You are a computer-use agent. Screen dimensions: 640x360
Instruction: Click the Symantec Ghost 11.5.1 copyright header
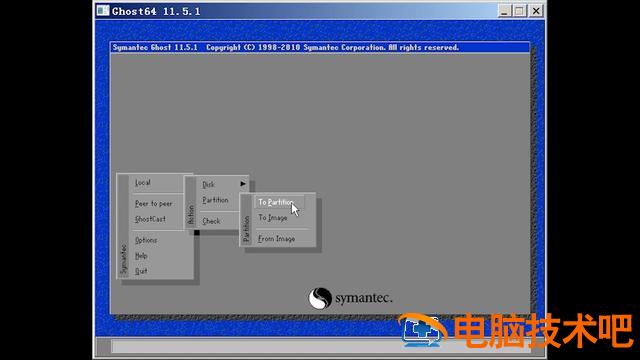286,47
